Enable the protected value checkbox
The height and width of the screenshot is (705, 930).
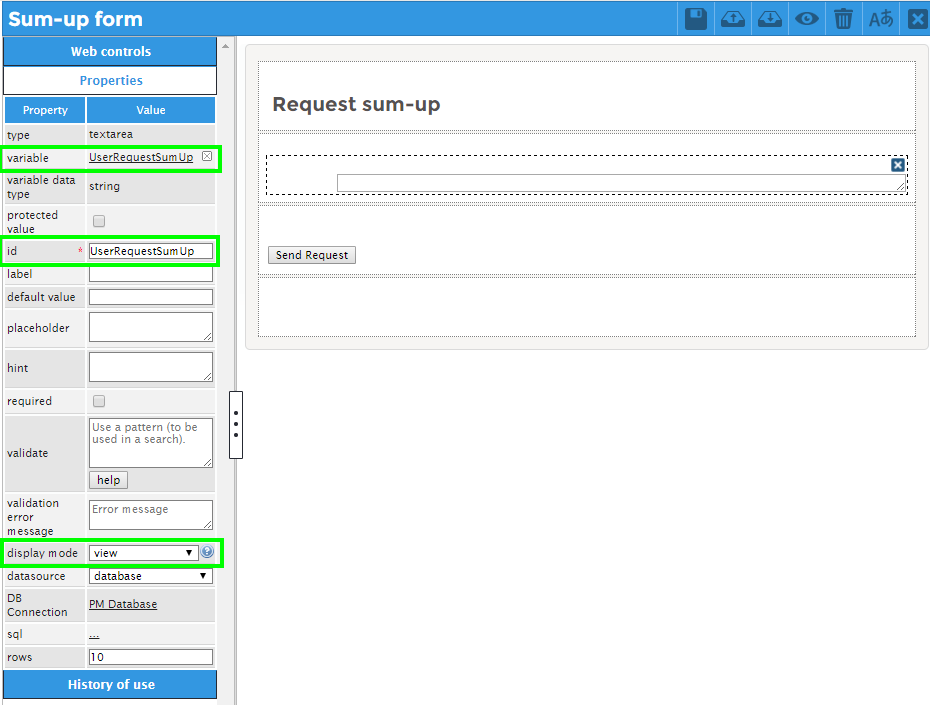tap(99, 221)
